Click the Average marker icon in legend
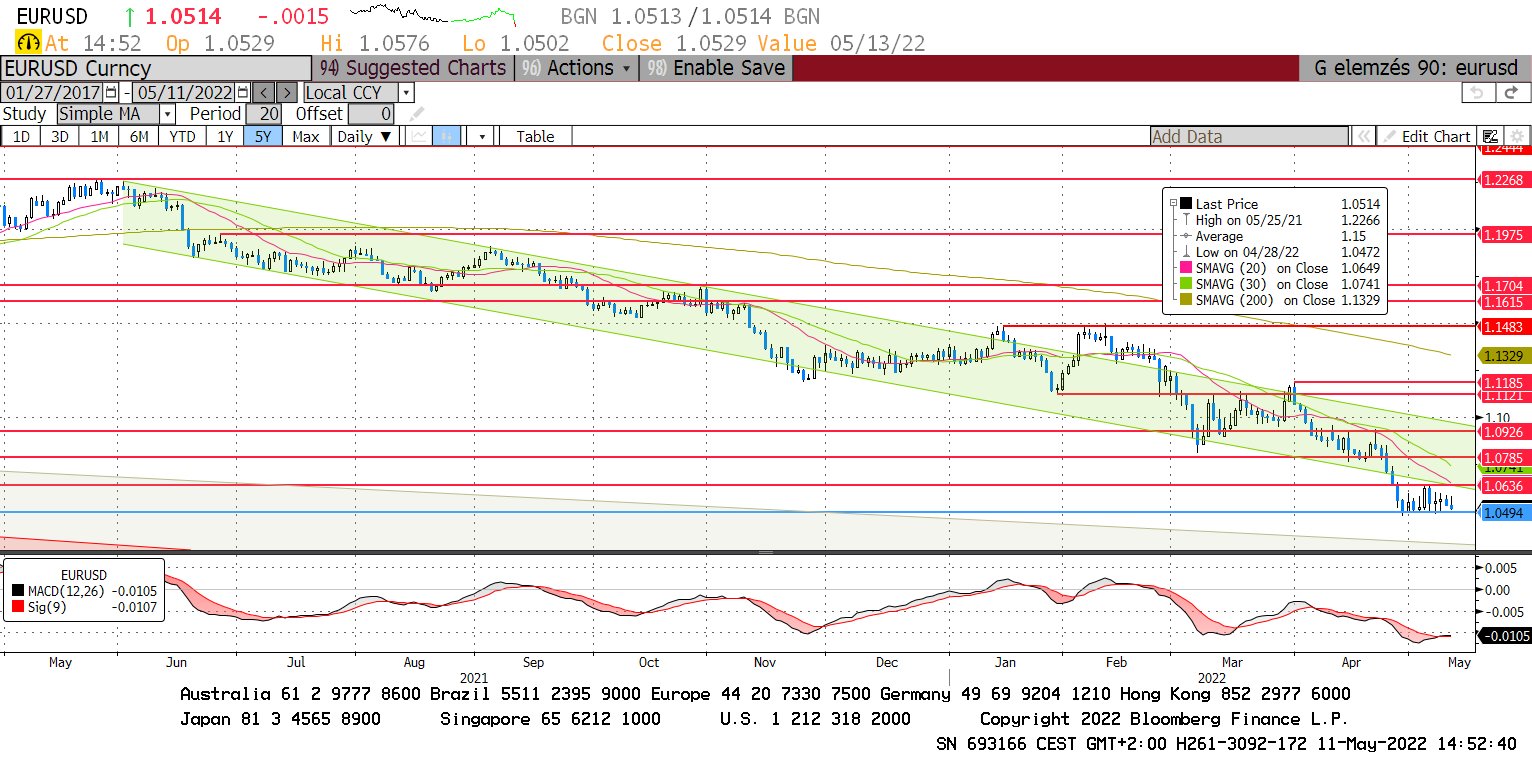 pyautogui.click(x=1186, y=236)
